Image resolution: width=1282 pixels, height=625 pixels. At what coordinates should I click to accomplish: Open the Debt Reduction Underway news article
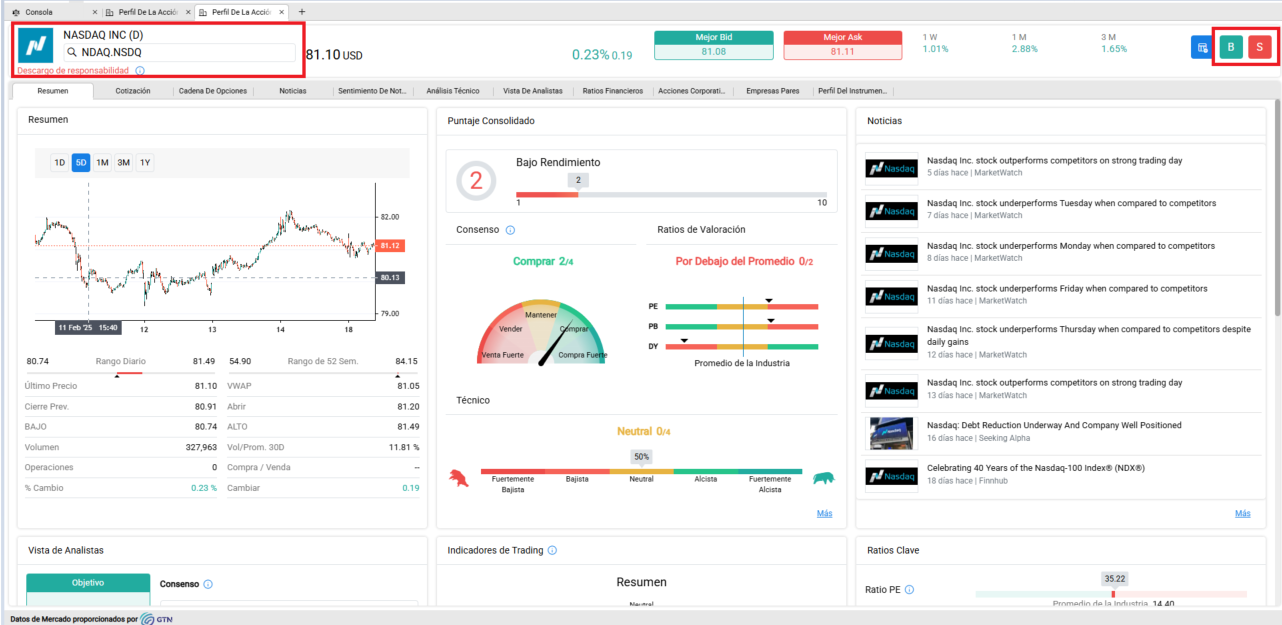1054,425
